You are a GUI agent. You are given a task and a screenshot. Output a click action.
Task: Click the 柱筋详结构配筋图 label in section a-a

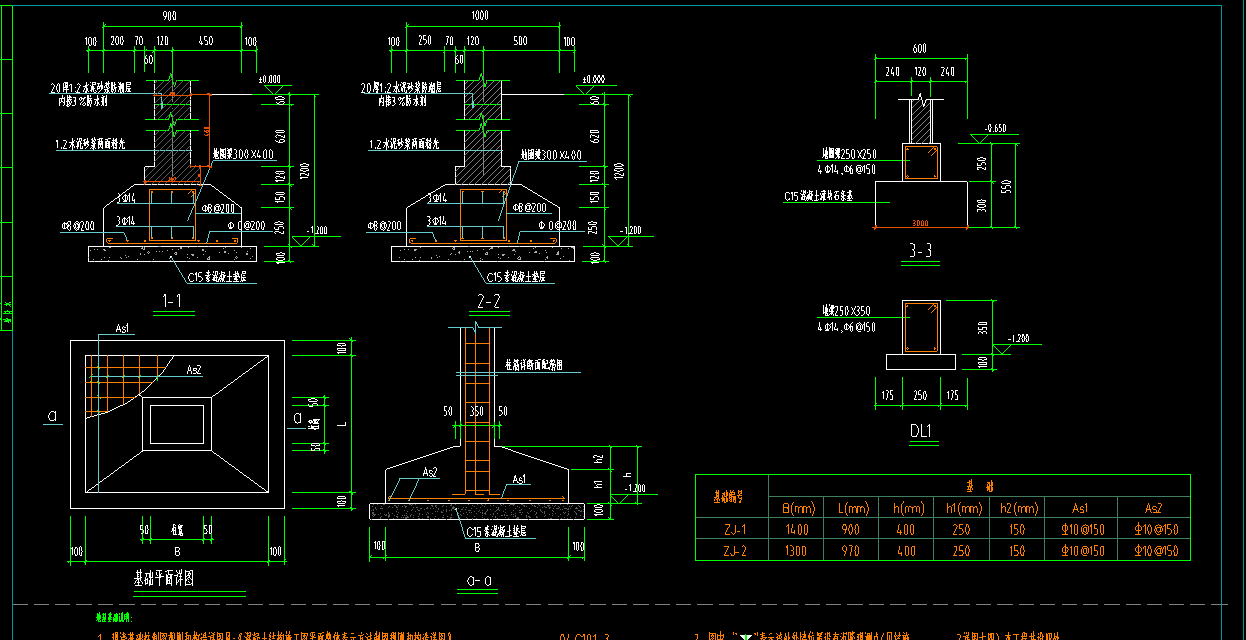point(534,366)
